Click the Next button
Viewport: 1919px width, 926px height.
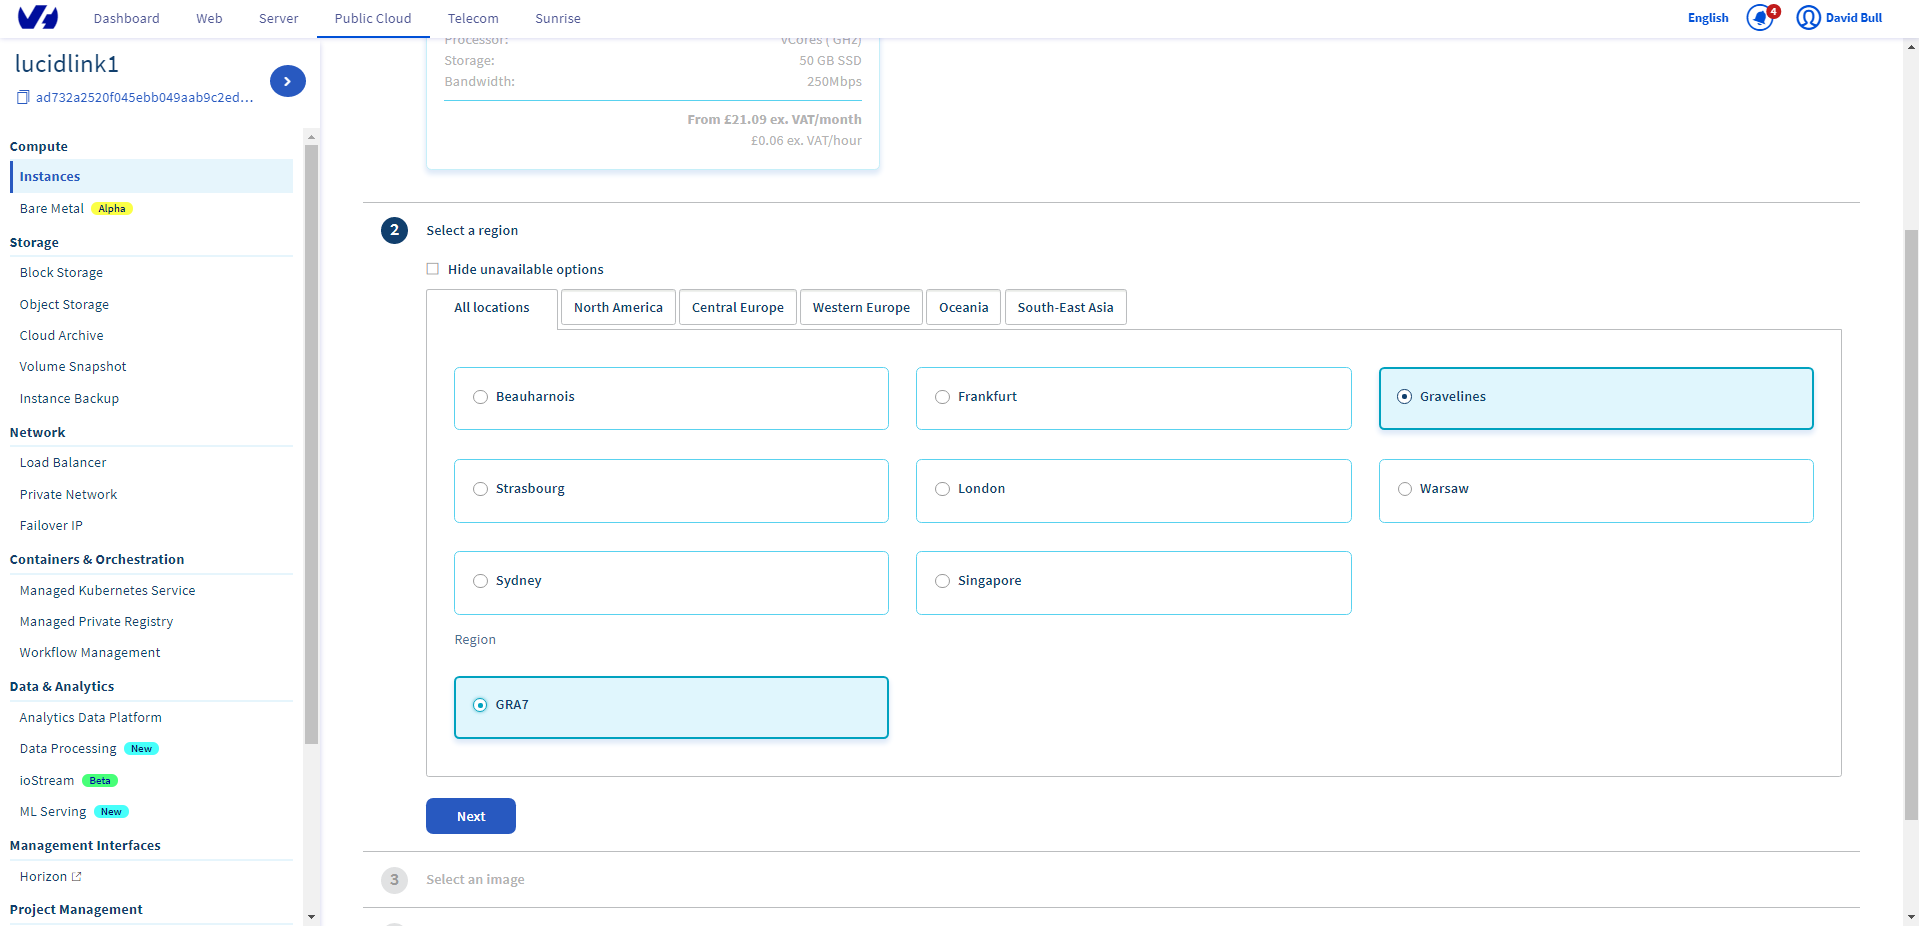click(471, 816)
